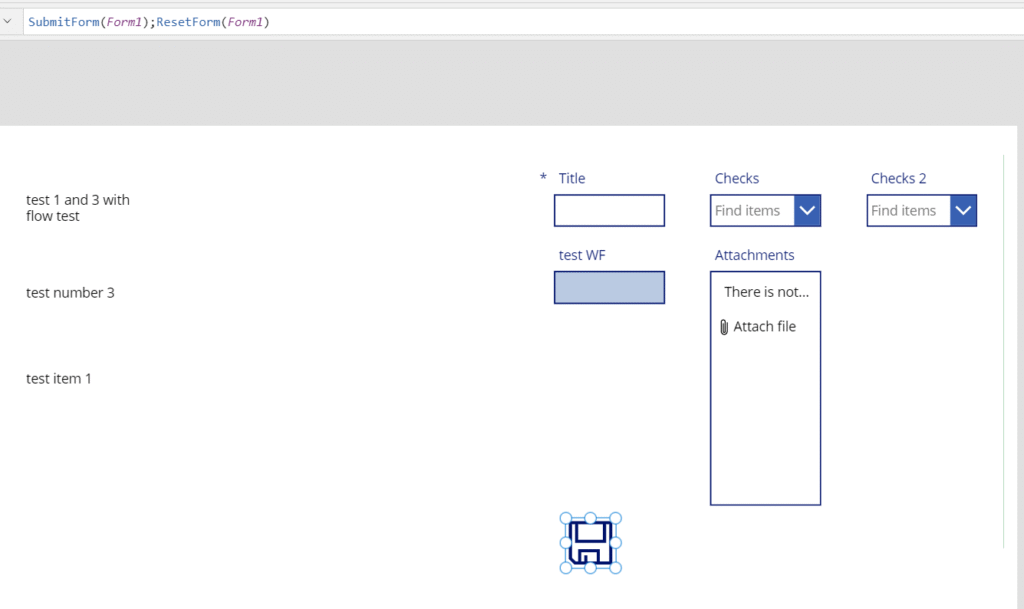Click ResetForm in the formula bar
The width and height of the screenshot is (1024, 609).
[188, 22]
